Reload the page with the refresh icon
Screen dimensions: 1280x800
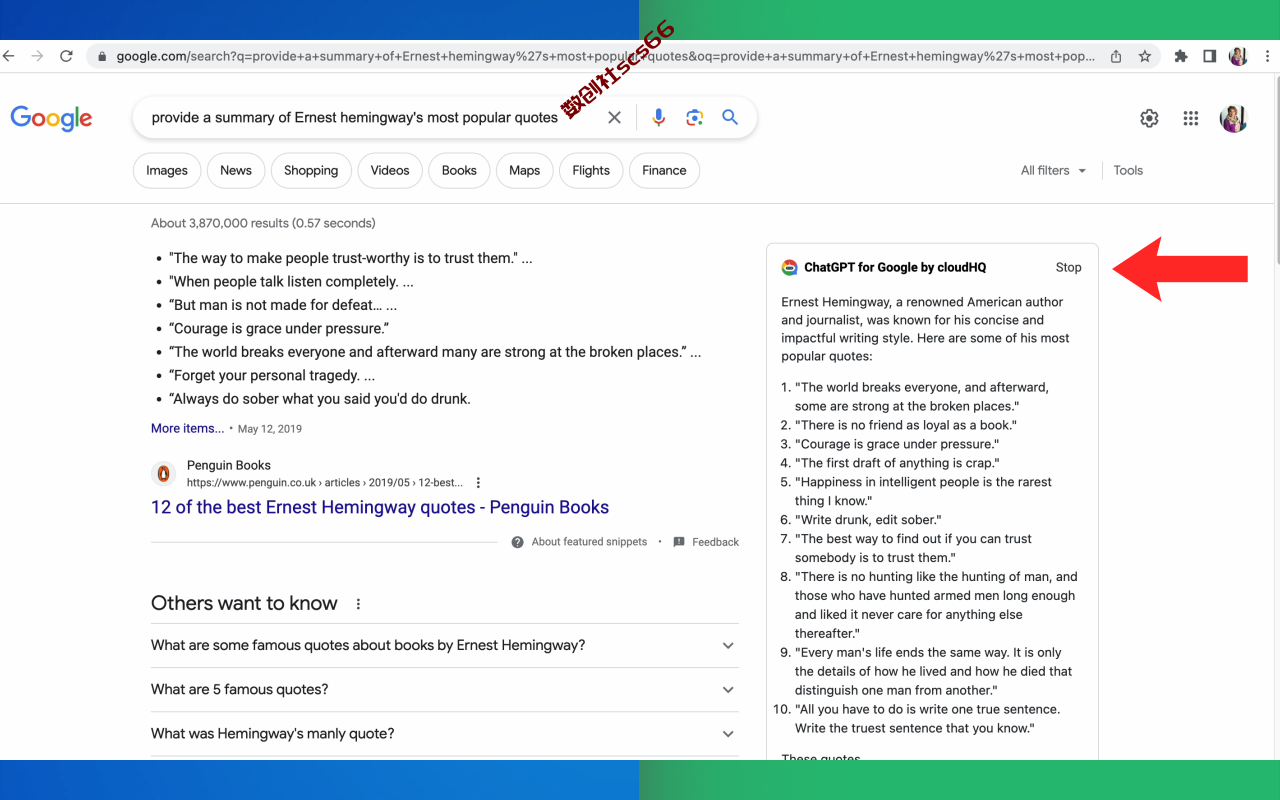point(66,57)
